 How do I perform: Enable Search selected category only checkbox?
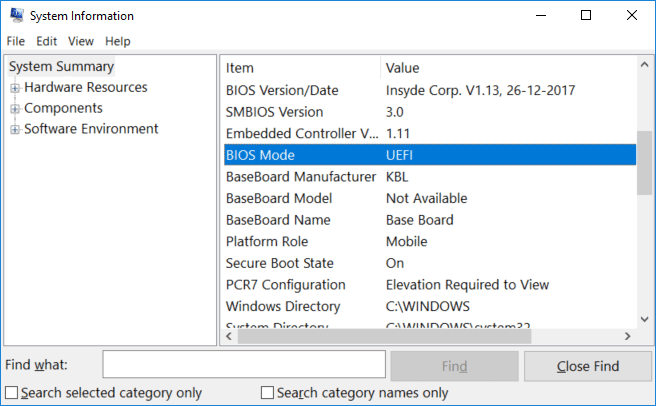coord(11,393)
